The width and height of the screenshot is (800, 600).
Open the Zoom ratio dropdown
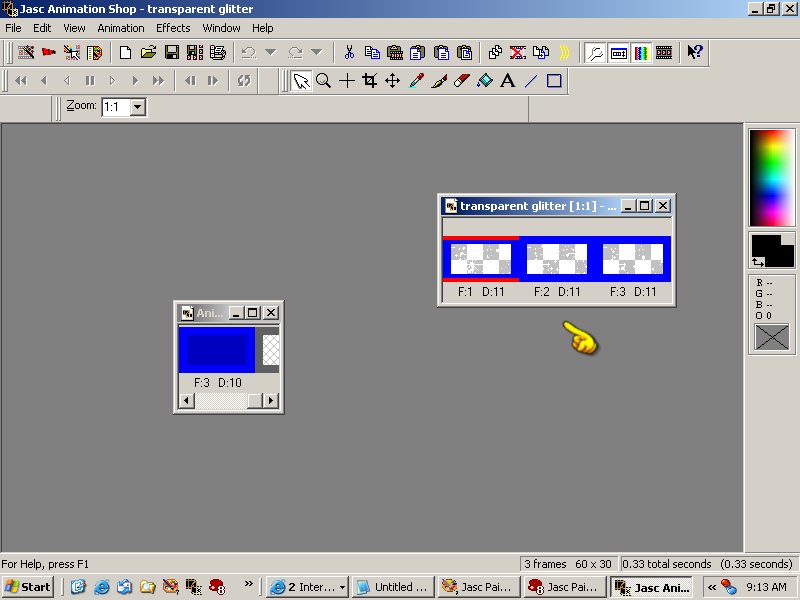[x=137, y=106]
